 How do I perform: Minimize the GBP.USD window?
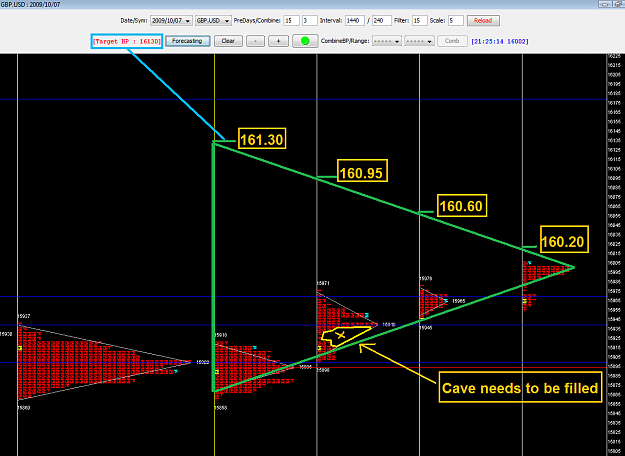pos(605,4)
